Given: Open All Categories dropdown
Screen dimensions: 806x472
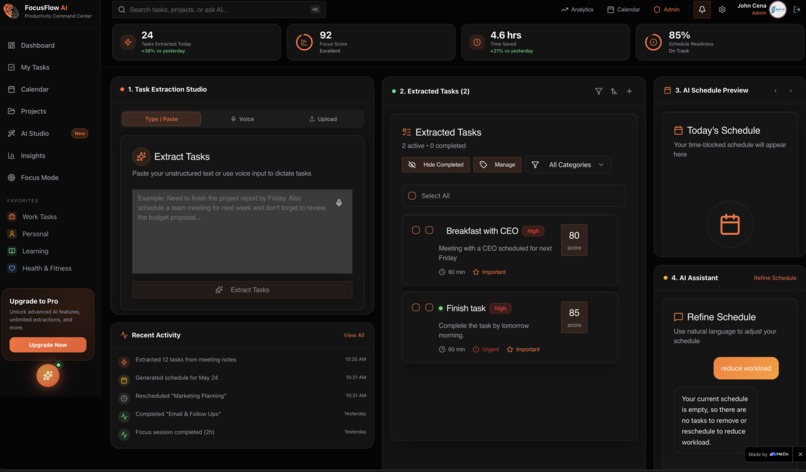Looking at the screenshot, I should coord(568,165).
